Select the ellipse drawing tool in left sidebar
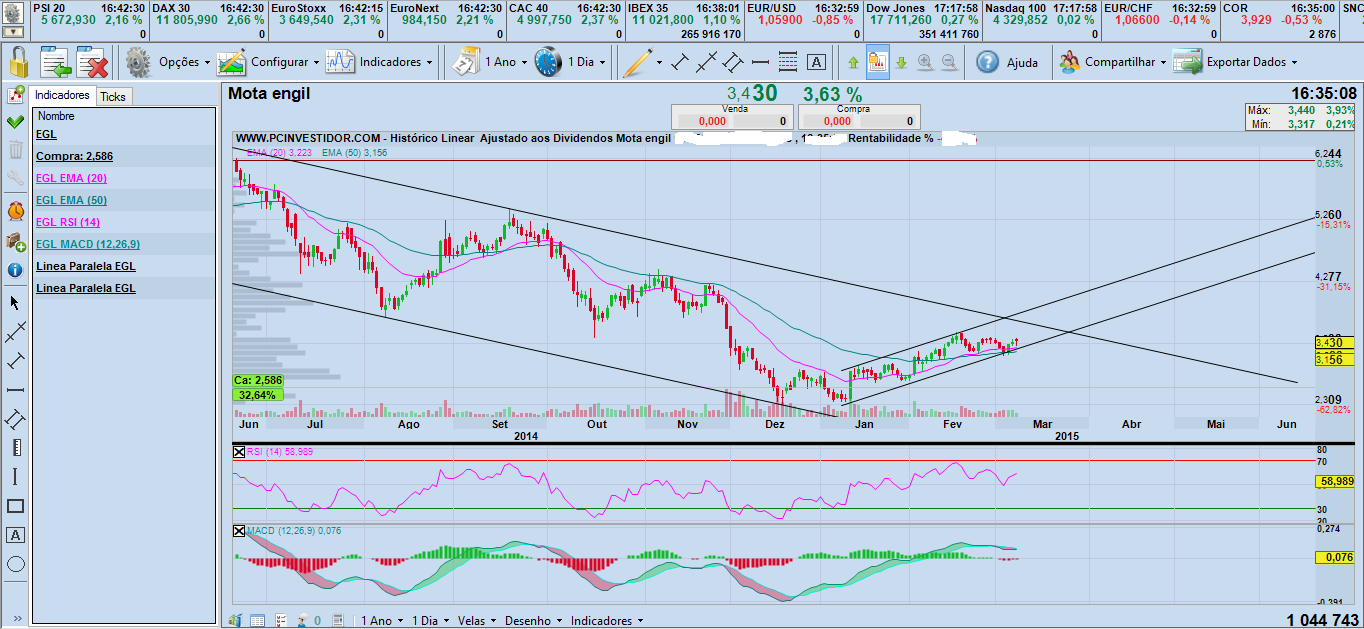Image resolution: width=1364 pixels, height=629 pixels. (15, 564)
